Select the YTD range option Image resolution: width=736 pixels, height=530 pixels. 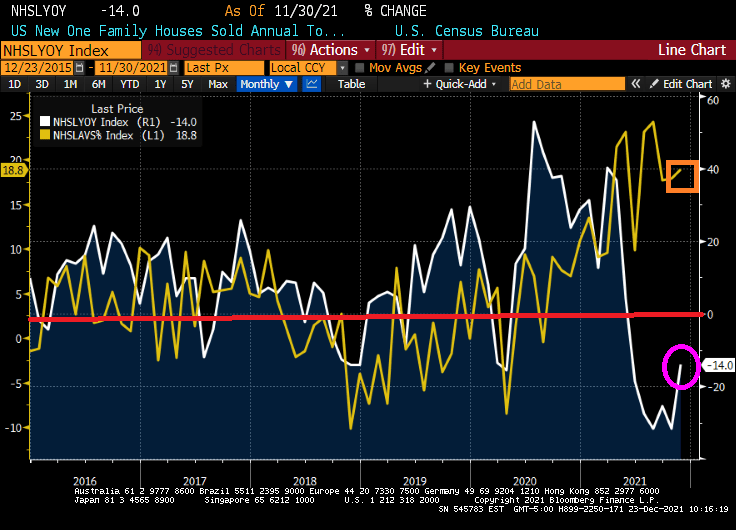130,84
